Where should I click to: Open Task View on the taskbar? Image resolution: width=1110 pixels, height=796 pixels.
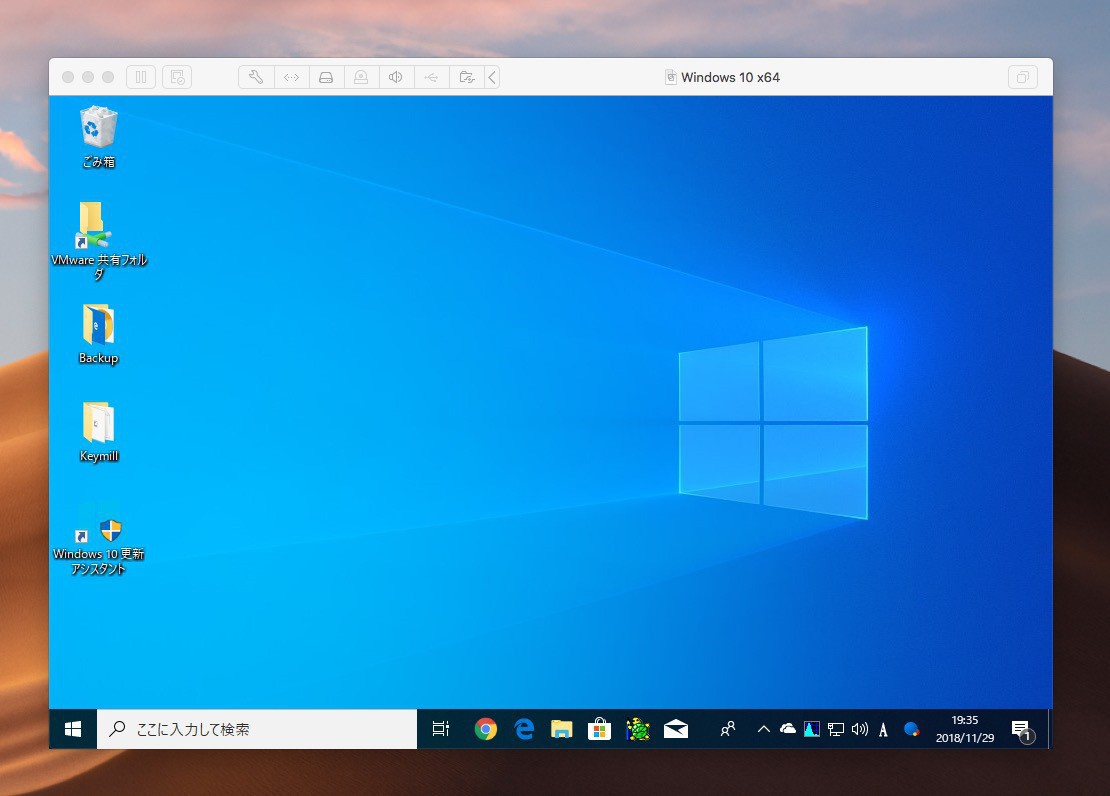coord(441,729)
